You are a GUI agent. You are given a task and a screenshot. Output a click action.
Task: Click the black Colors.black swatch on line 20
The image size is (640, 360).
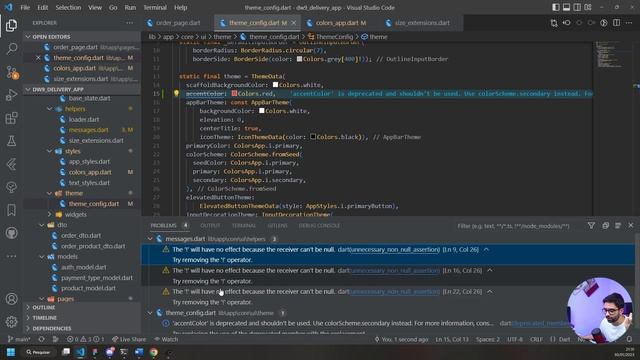[x=313, y=137]
